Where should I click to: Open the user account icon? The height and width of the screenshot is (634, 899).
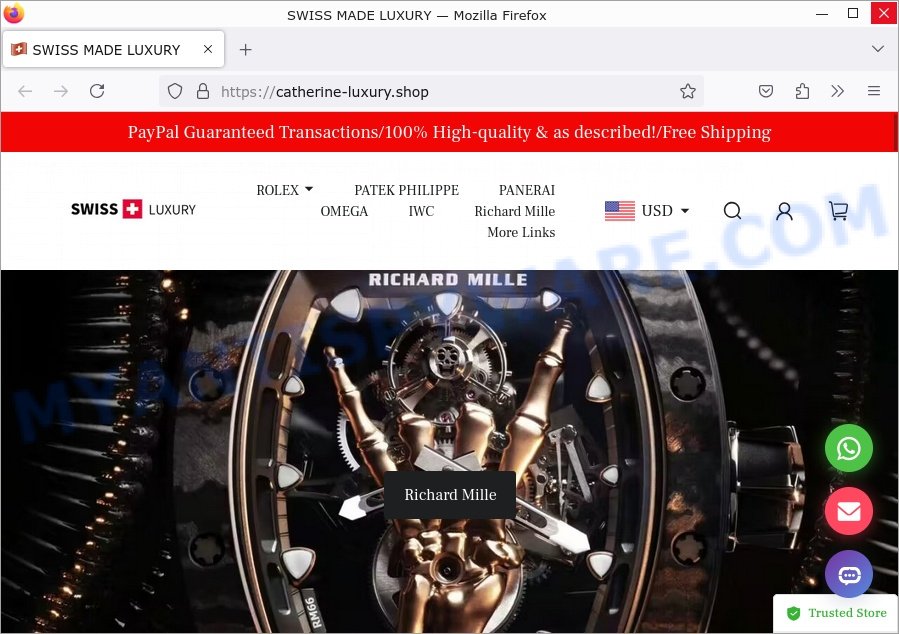pos(784,211)
